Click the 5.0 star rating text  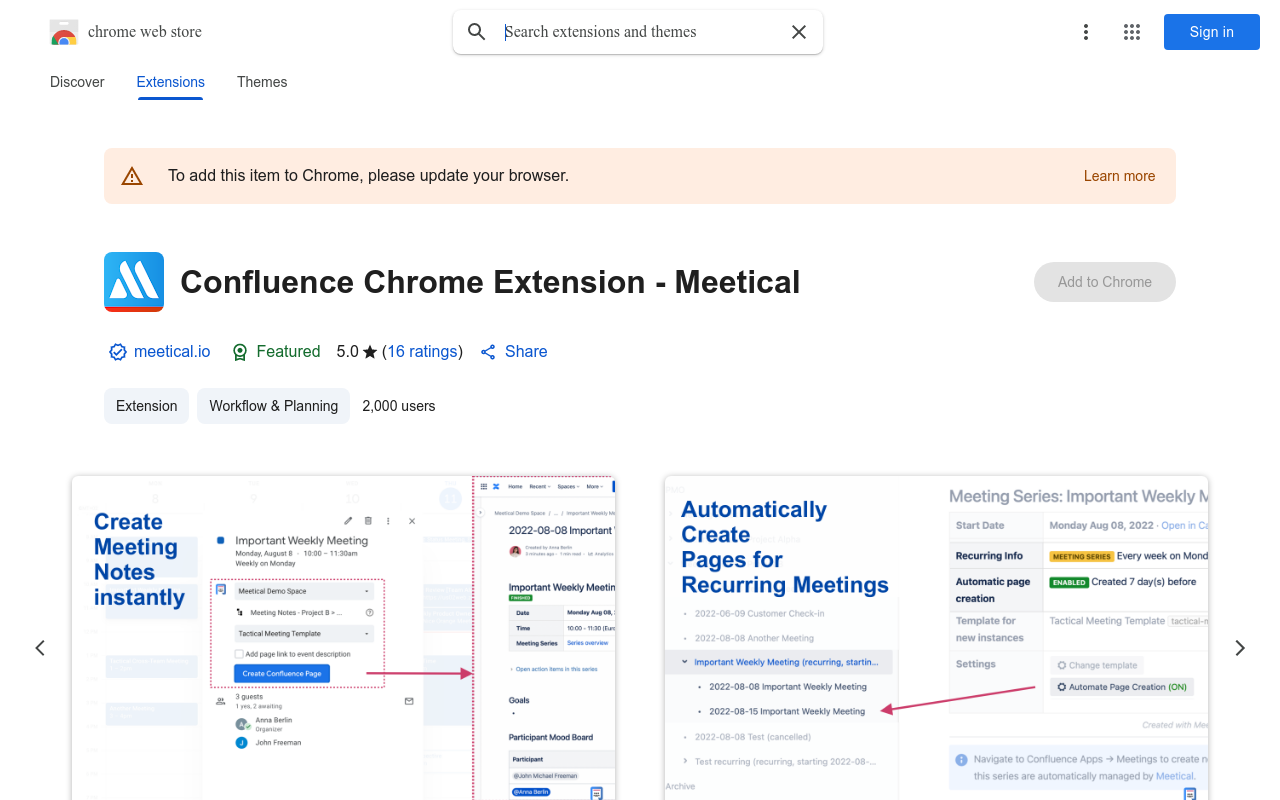[357, 352]
